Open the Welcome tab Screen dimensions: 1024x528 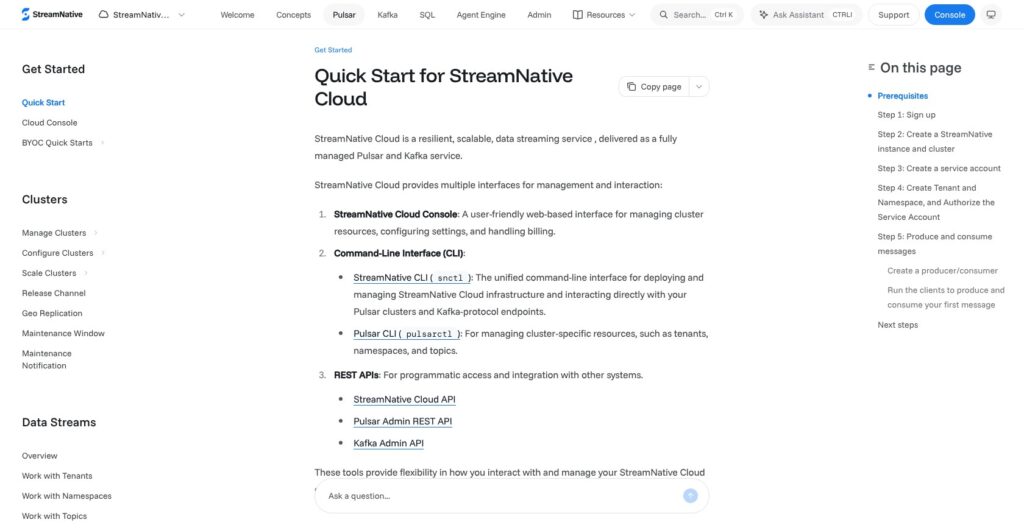click(x=237, y=14)
